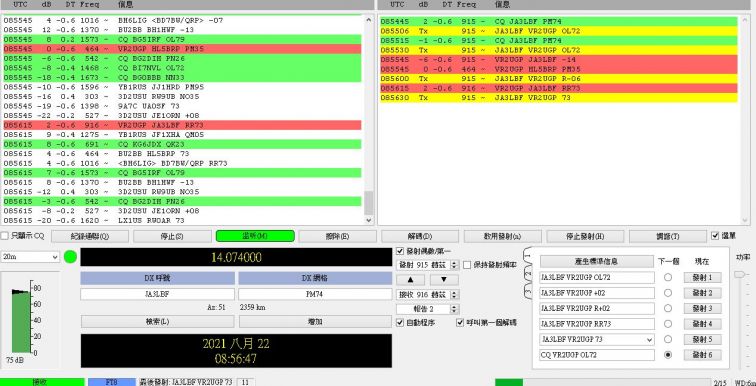Untick the '自動程序' auto sequence checkbox

[x=400, y=323]
